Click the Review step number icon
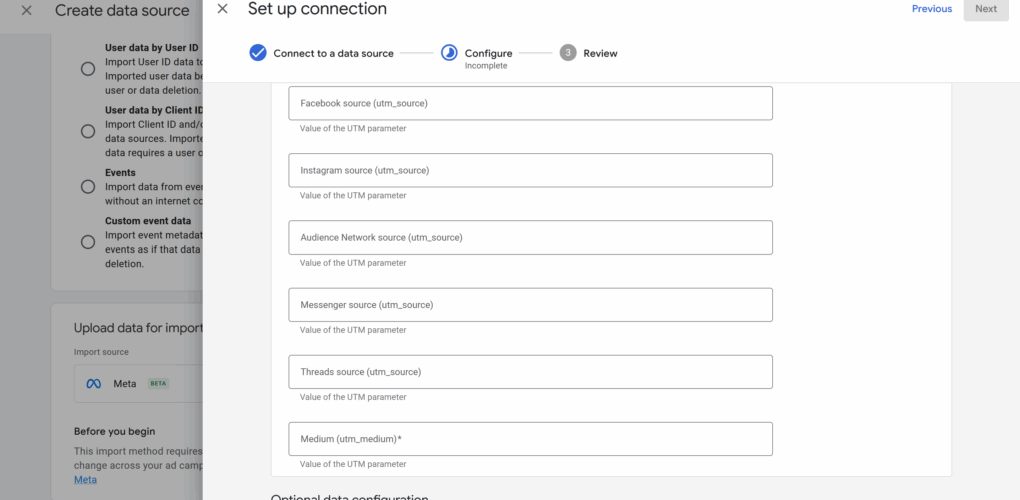Image resolution: width=1020 pixels, height=500 pixels. 568,53
